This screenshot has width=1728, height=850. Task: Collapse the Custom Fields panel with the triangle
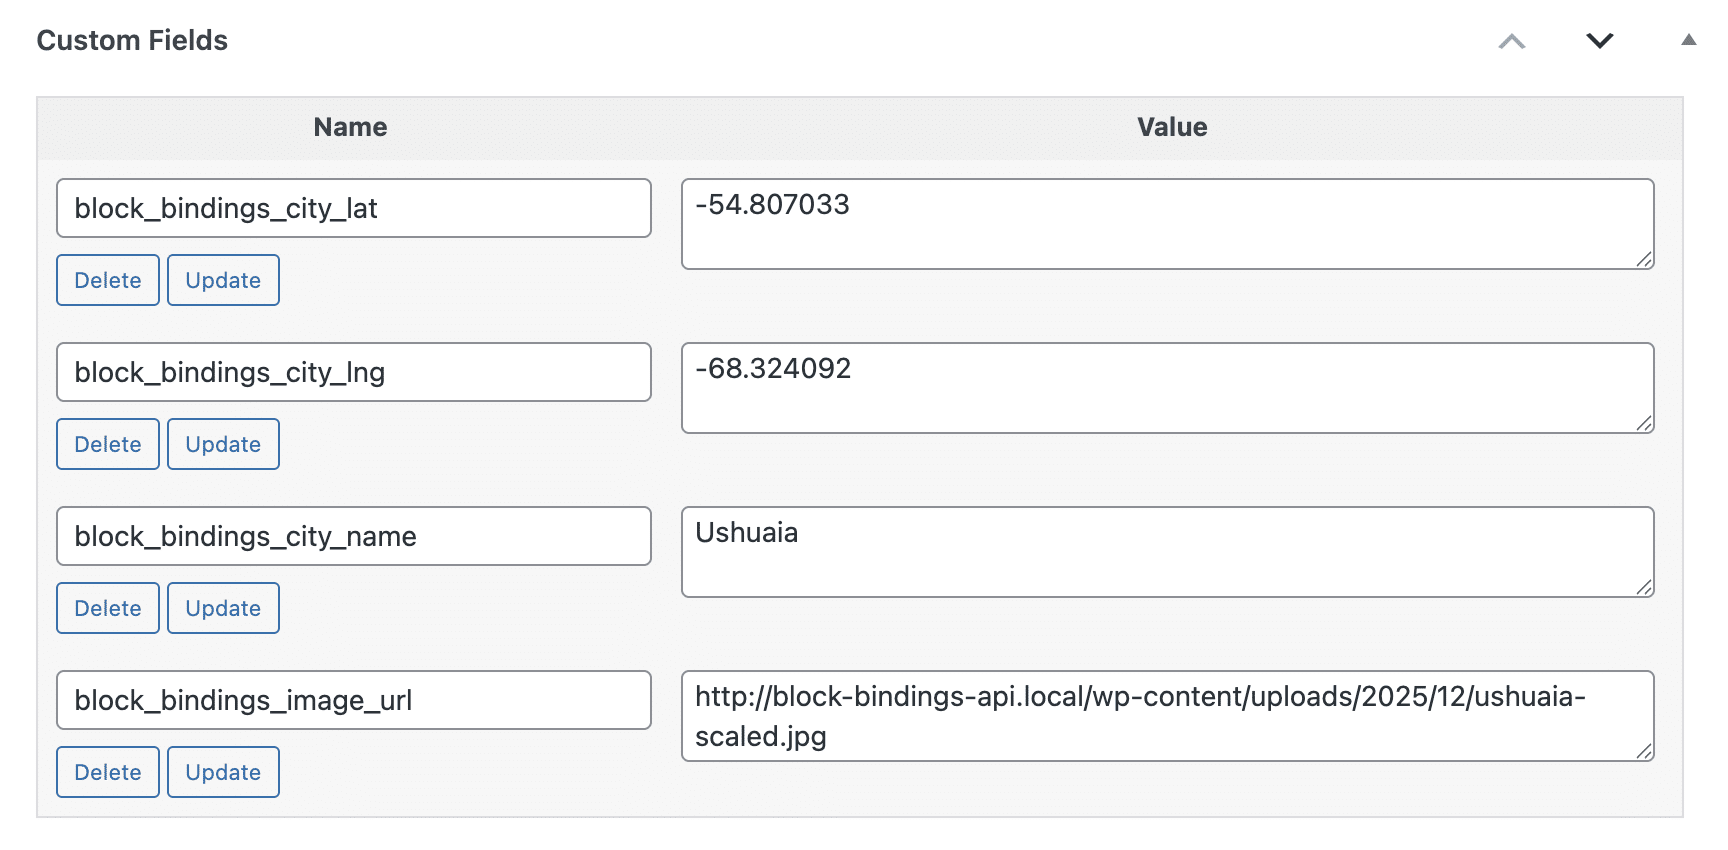coord(1689,41)
